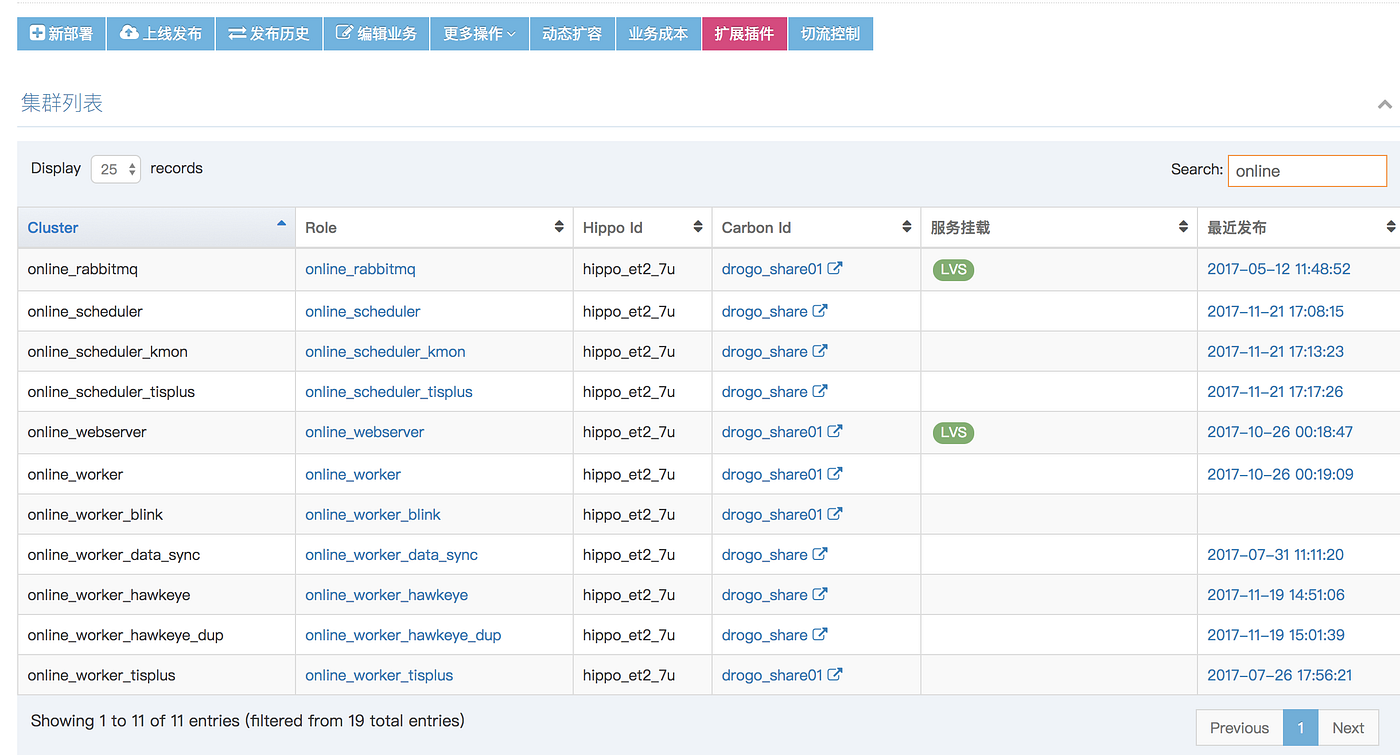Sort table by Hippo Id column
The width and height of the screenshot is (1400, 755).
642,227
